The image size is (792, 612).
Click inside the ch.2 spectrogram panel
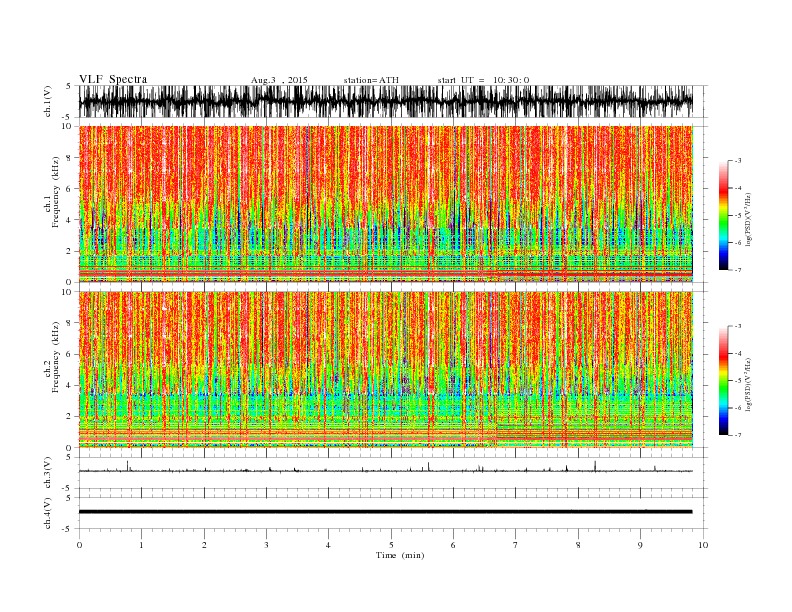point(385,369)
